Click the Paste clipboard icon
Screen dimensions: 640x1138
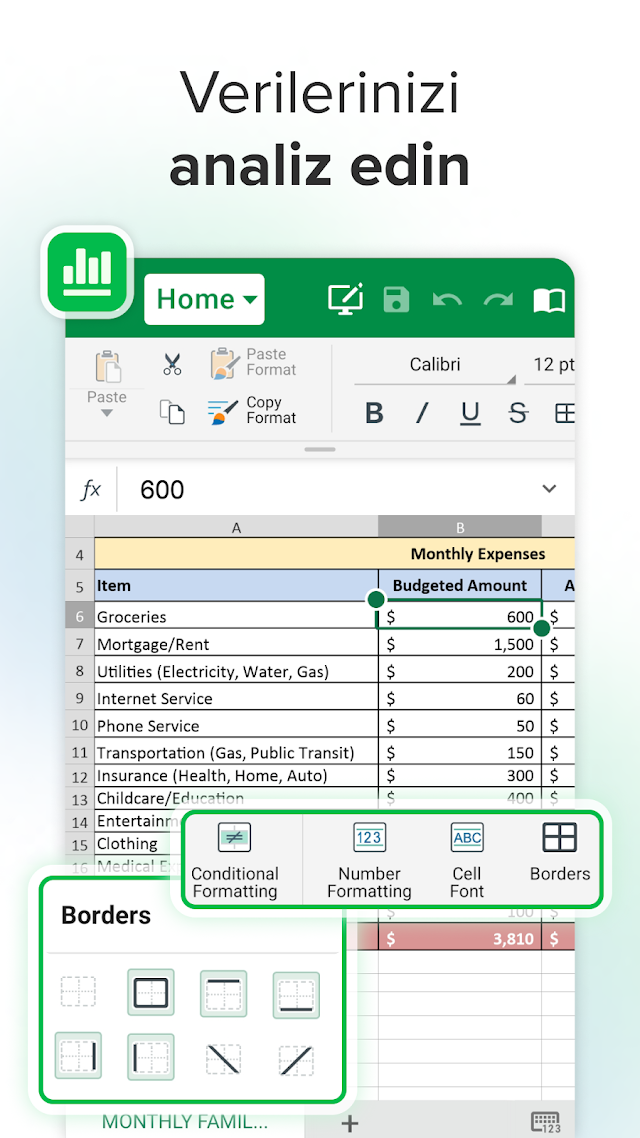click(x=107, y=367)
